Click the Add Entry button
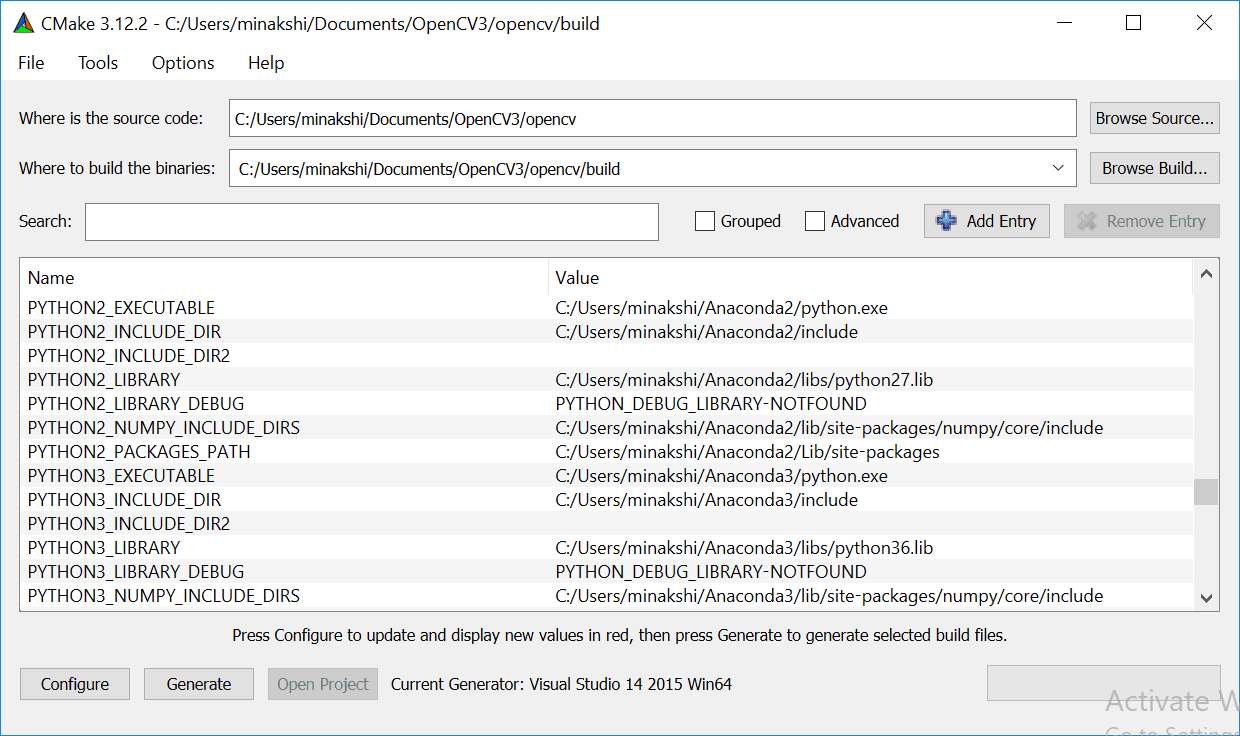 987,221
